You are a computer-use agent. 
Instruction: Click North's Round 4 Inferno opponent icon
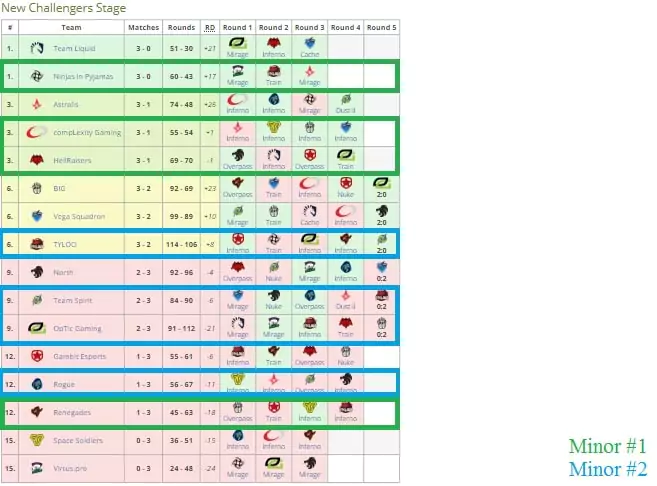click(346, 267)
